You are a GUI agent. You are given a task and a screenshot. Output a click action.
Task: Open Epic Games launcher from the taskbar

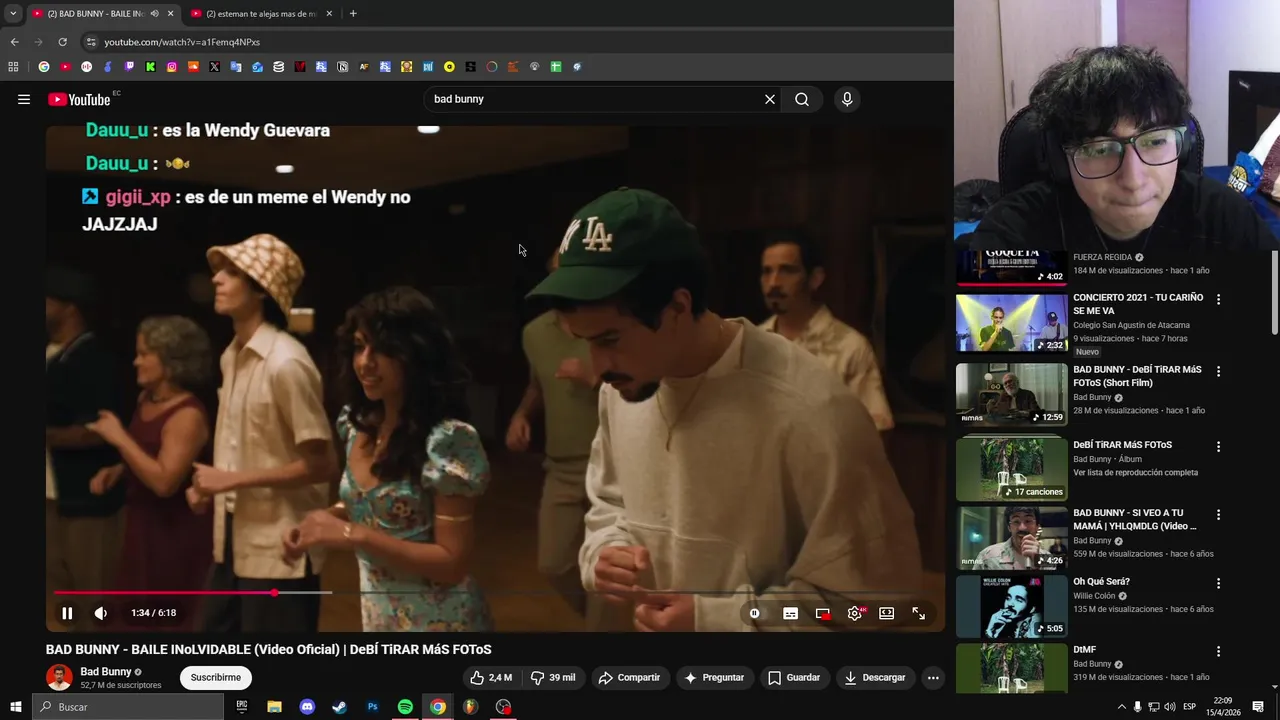242,707
